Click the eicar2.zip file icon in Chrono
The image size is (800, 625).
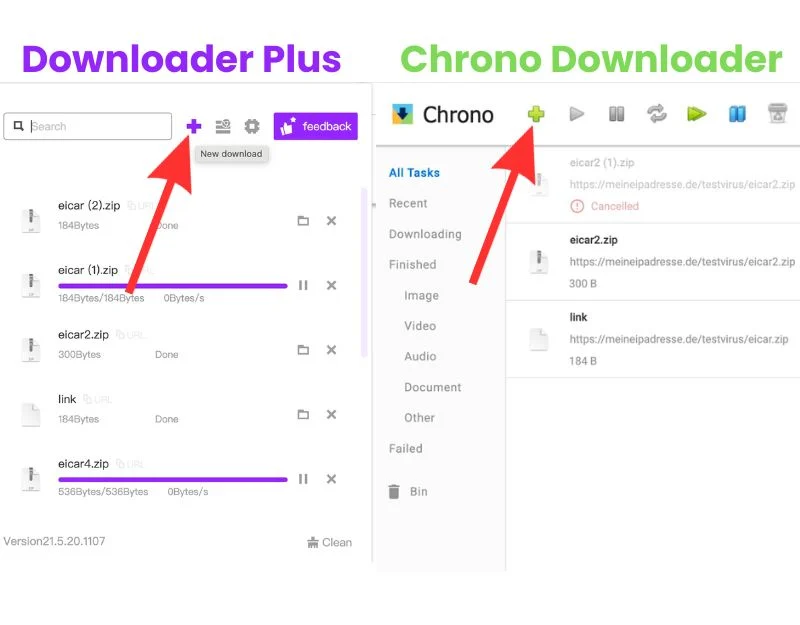pos(539,262)
